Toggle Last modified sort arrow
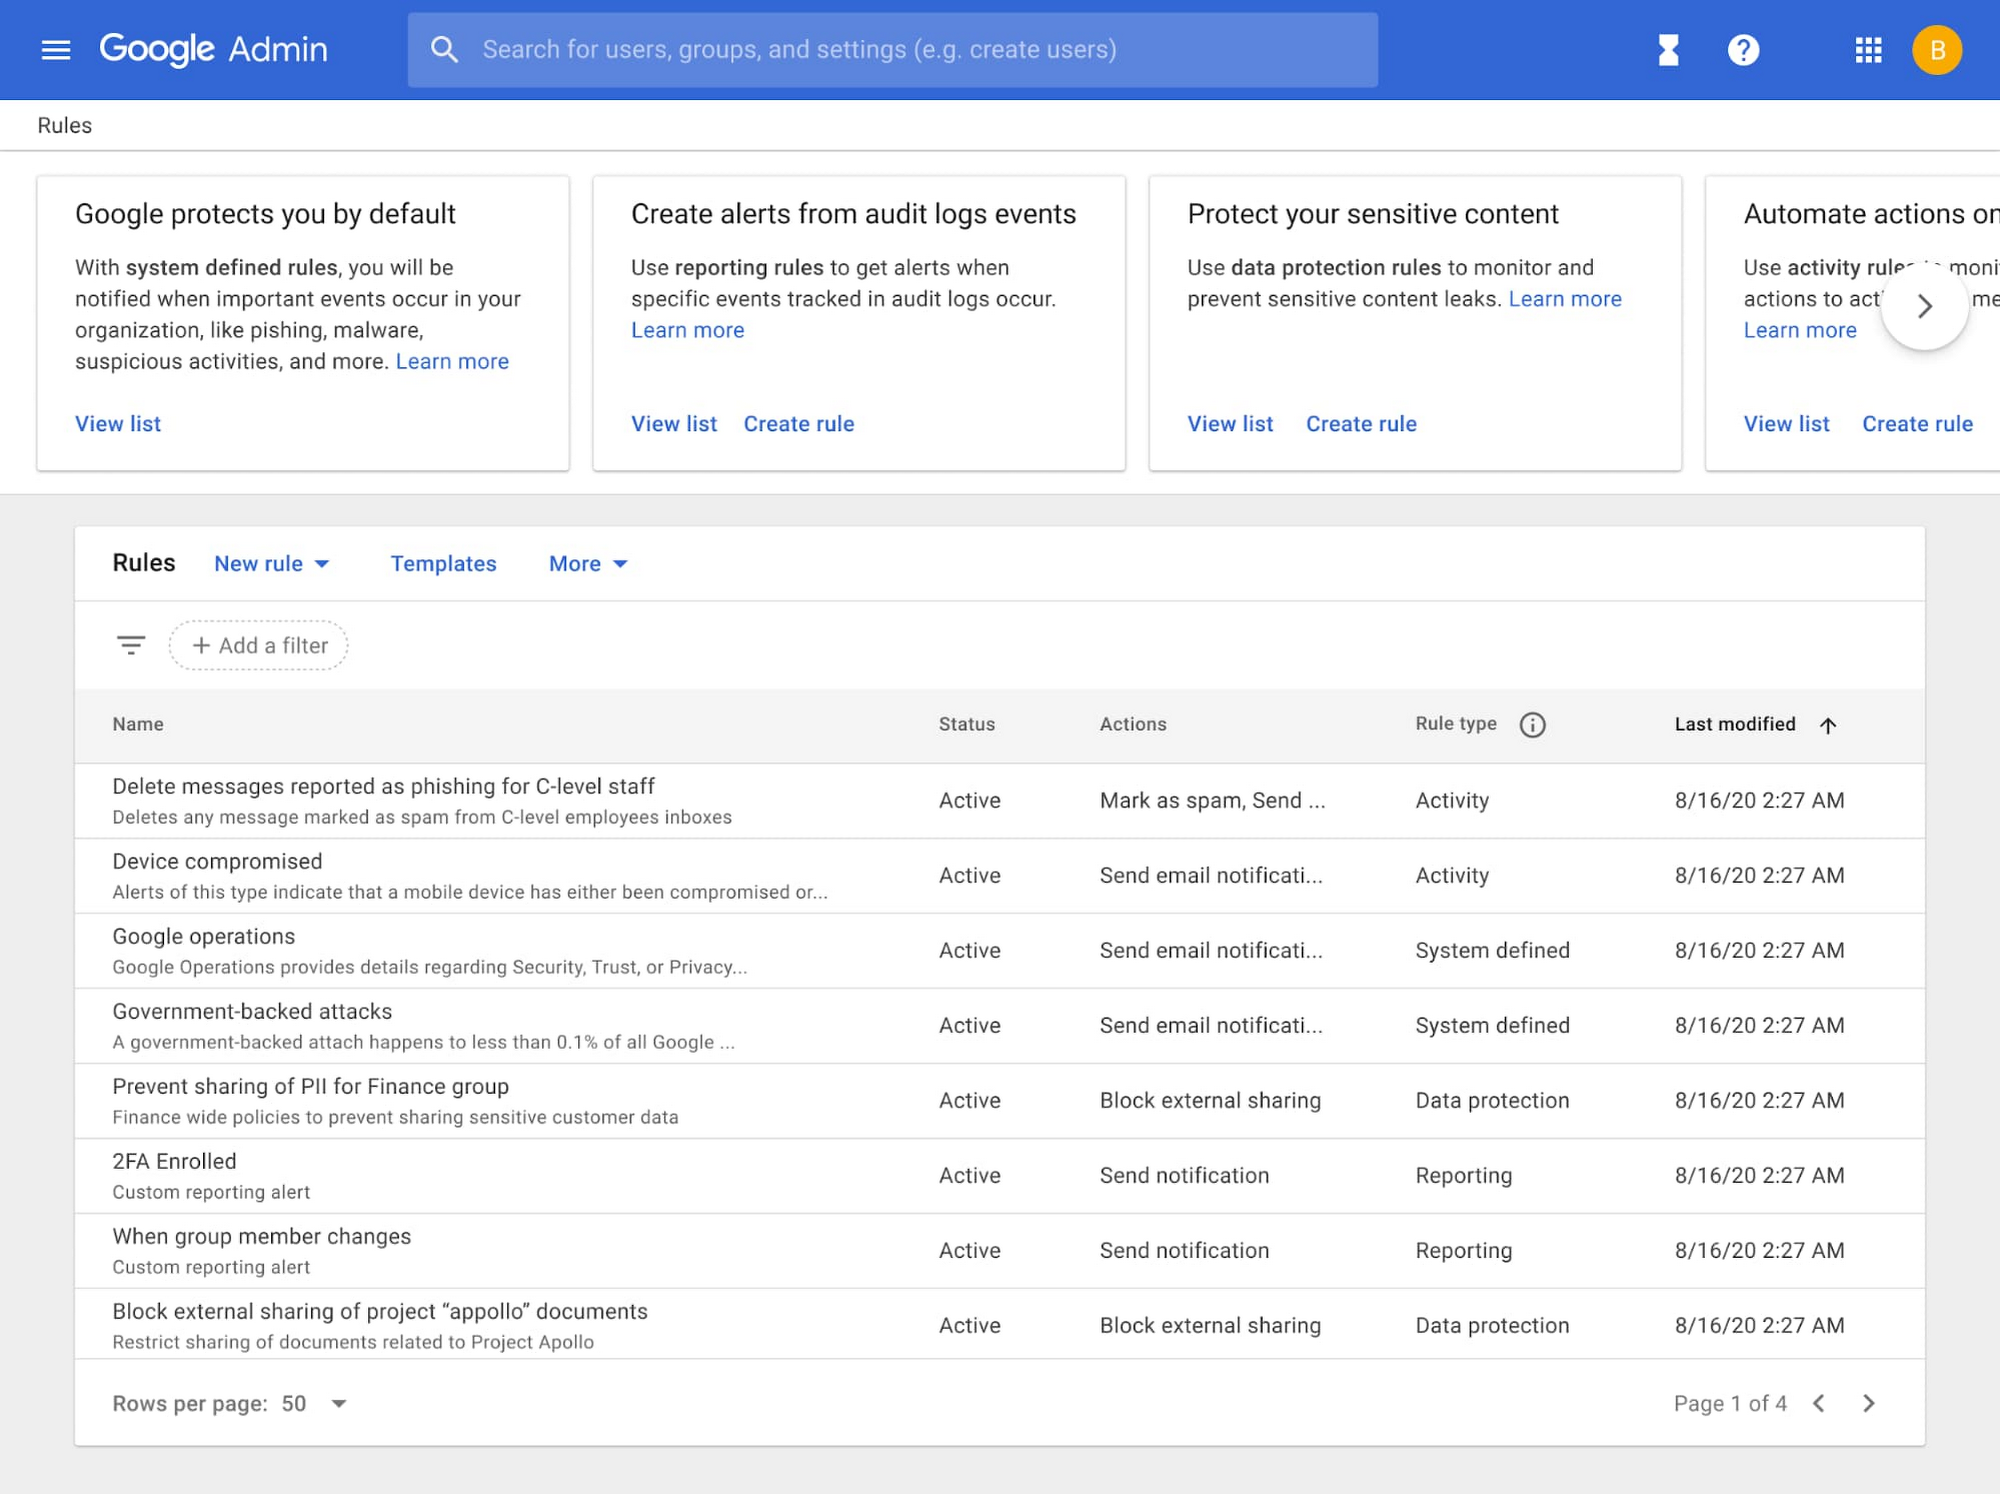Screen dimensions: 2000x1494 [1828, 725]
